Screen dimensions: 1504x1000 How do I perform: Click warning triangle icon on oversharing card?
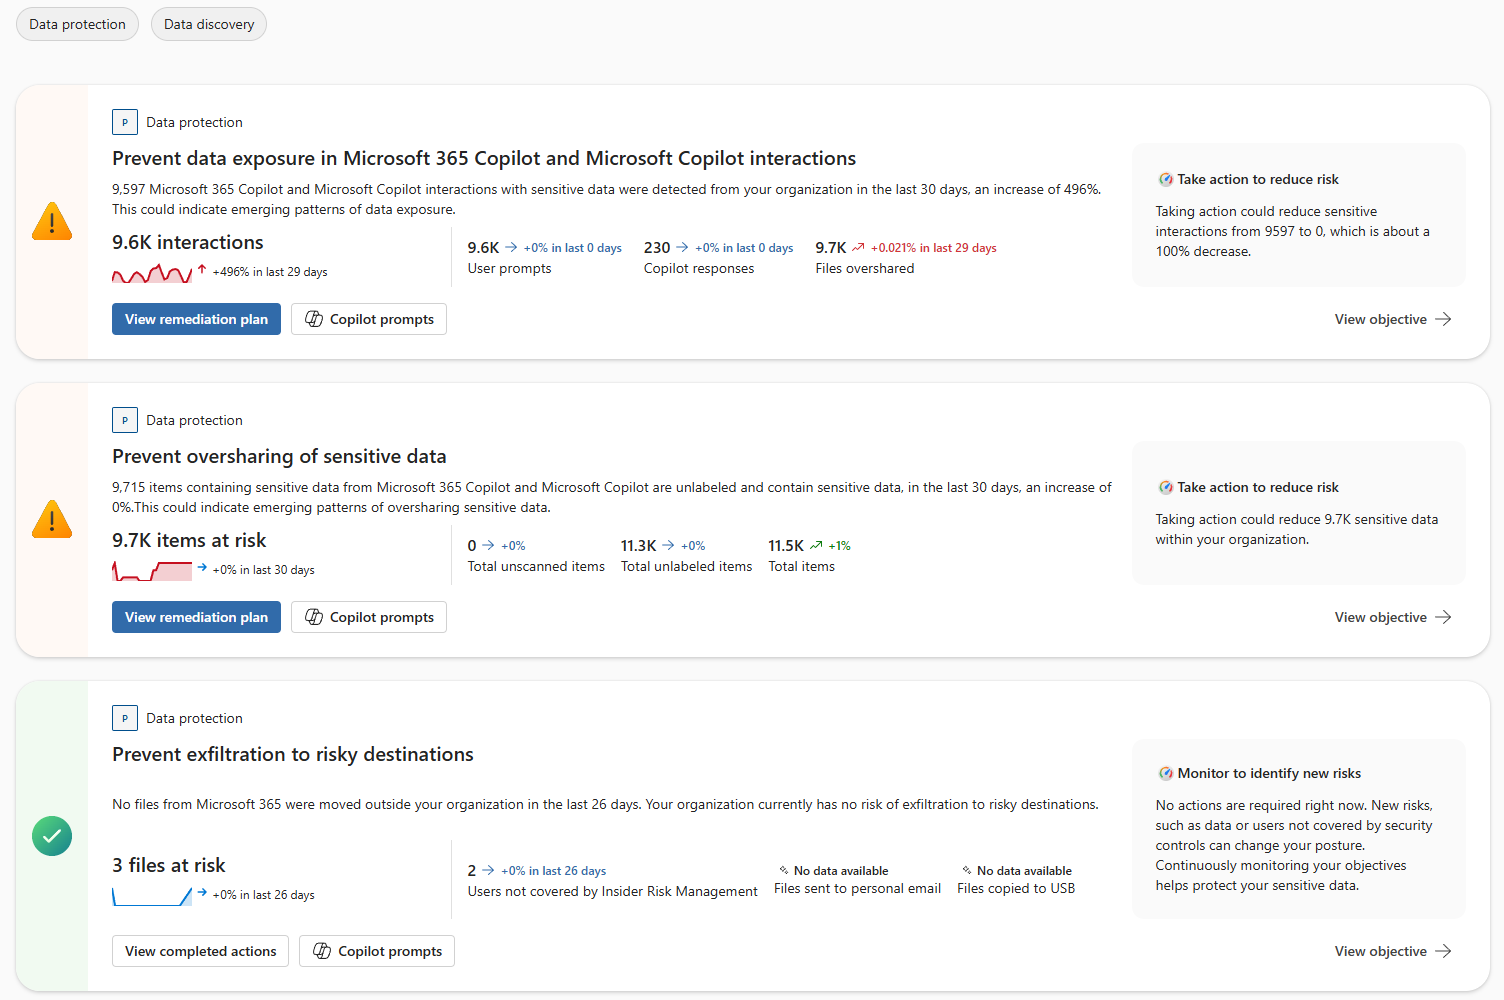(52, 519)
